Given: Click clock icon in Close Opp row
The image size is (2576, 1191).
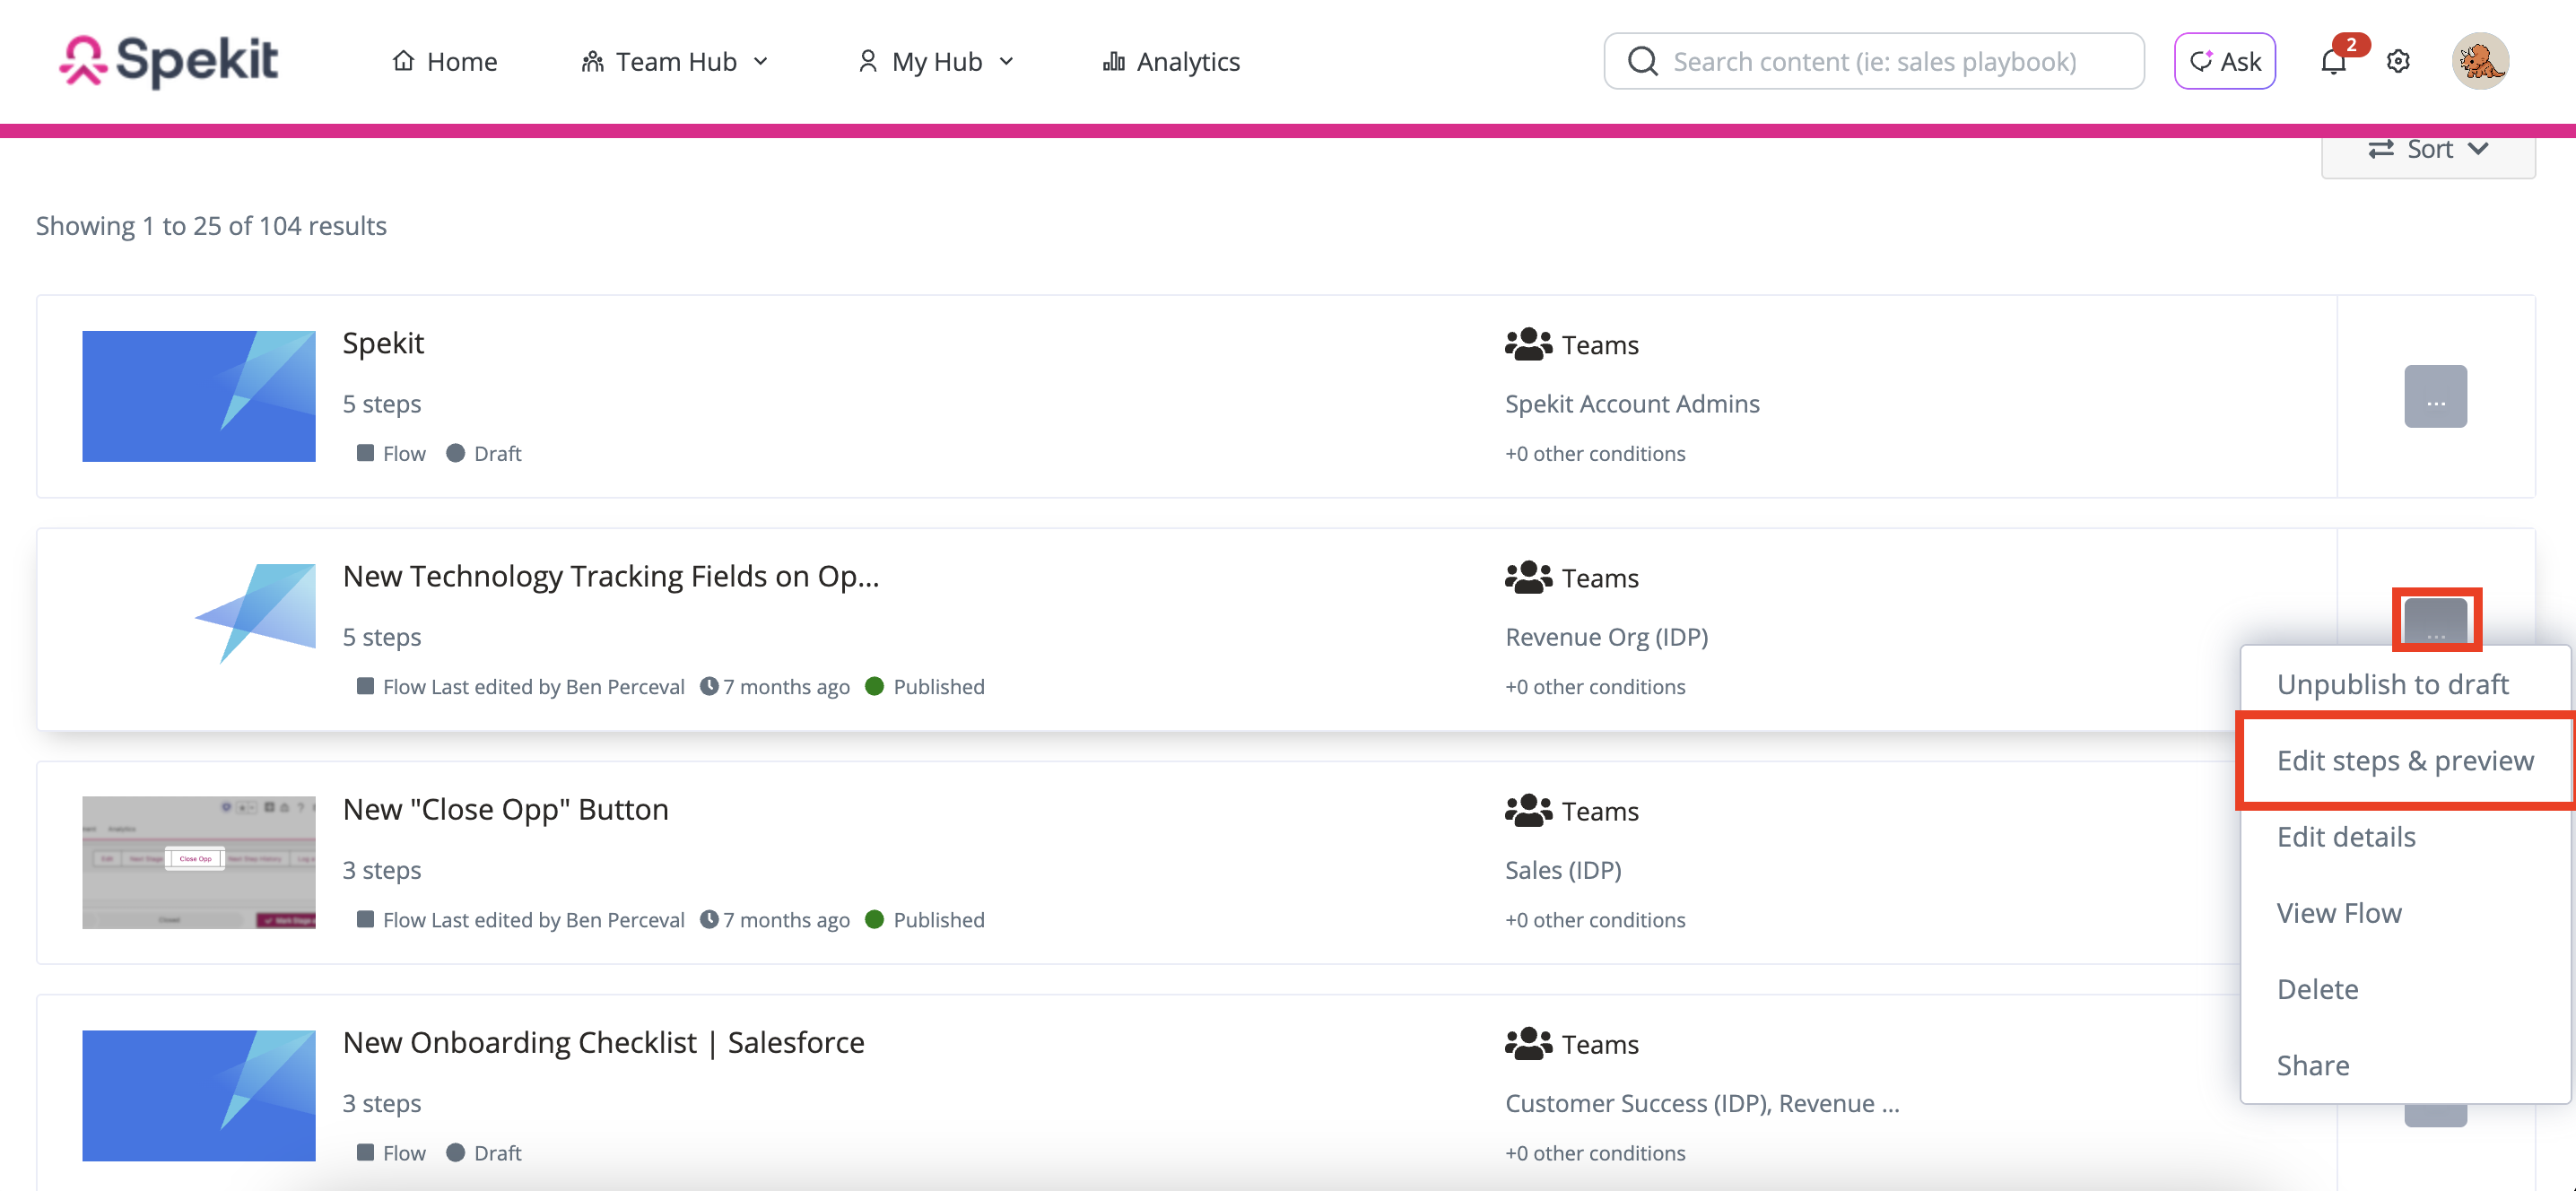Looking at the screenshot, I should point(709,919).
